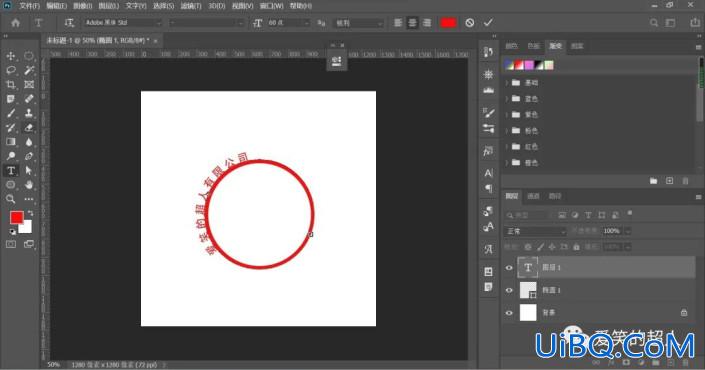Screen dimensions: 705x370
Task: Open the 窗口(W) menu
Action: click(272, 6)
